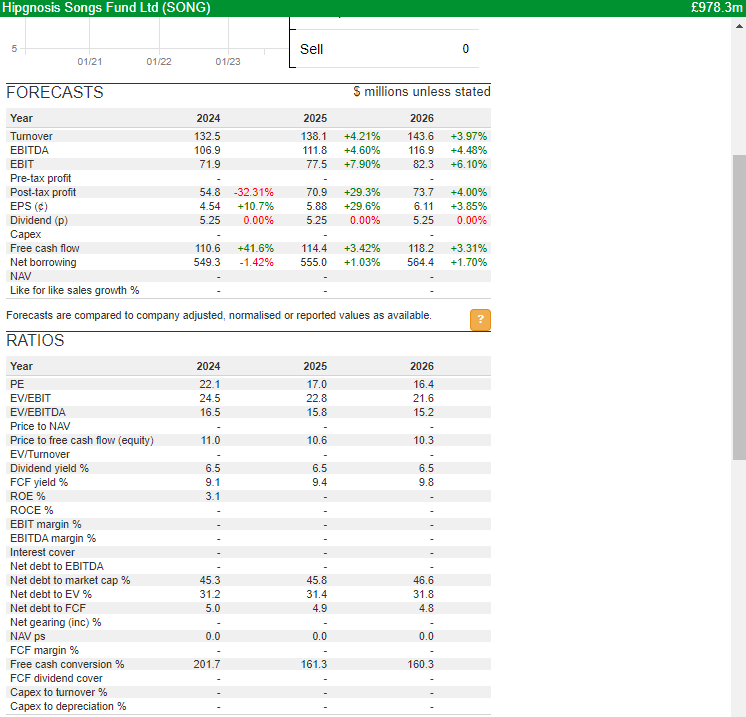
Task: Click the vertical scrollbar thumb
Action: tap(739, 307)
